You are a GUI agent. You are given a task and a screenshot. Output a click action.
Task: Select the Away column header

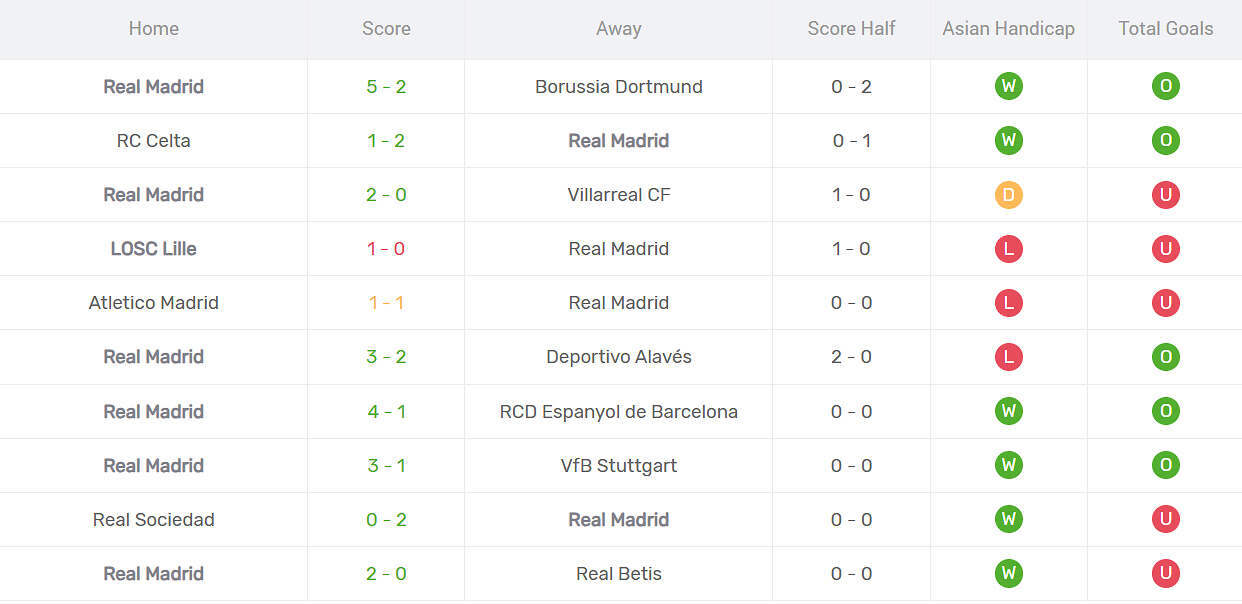(618, 29)
